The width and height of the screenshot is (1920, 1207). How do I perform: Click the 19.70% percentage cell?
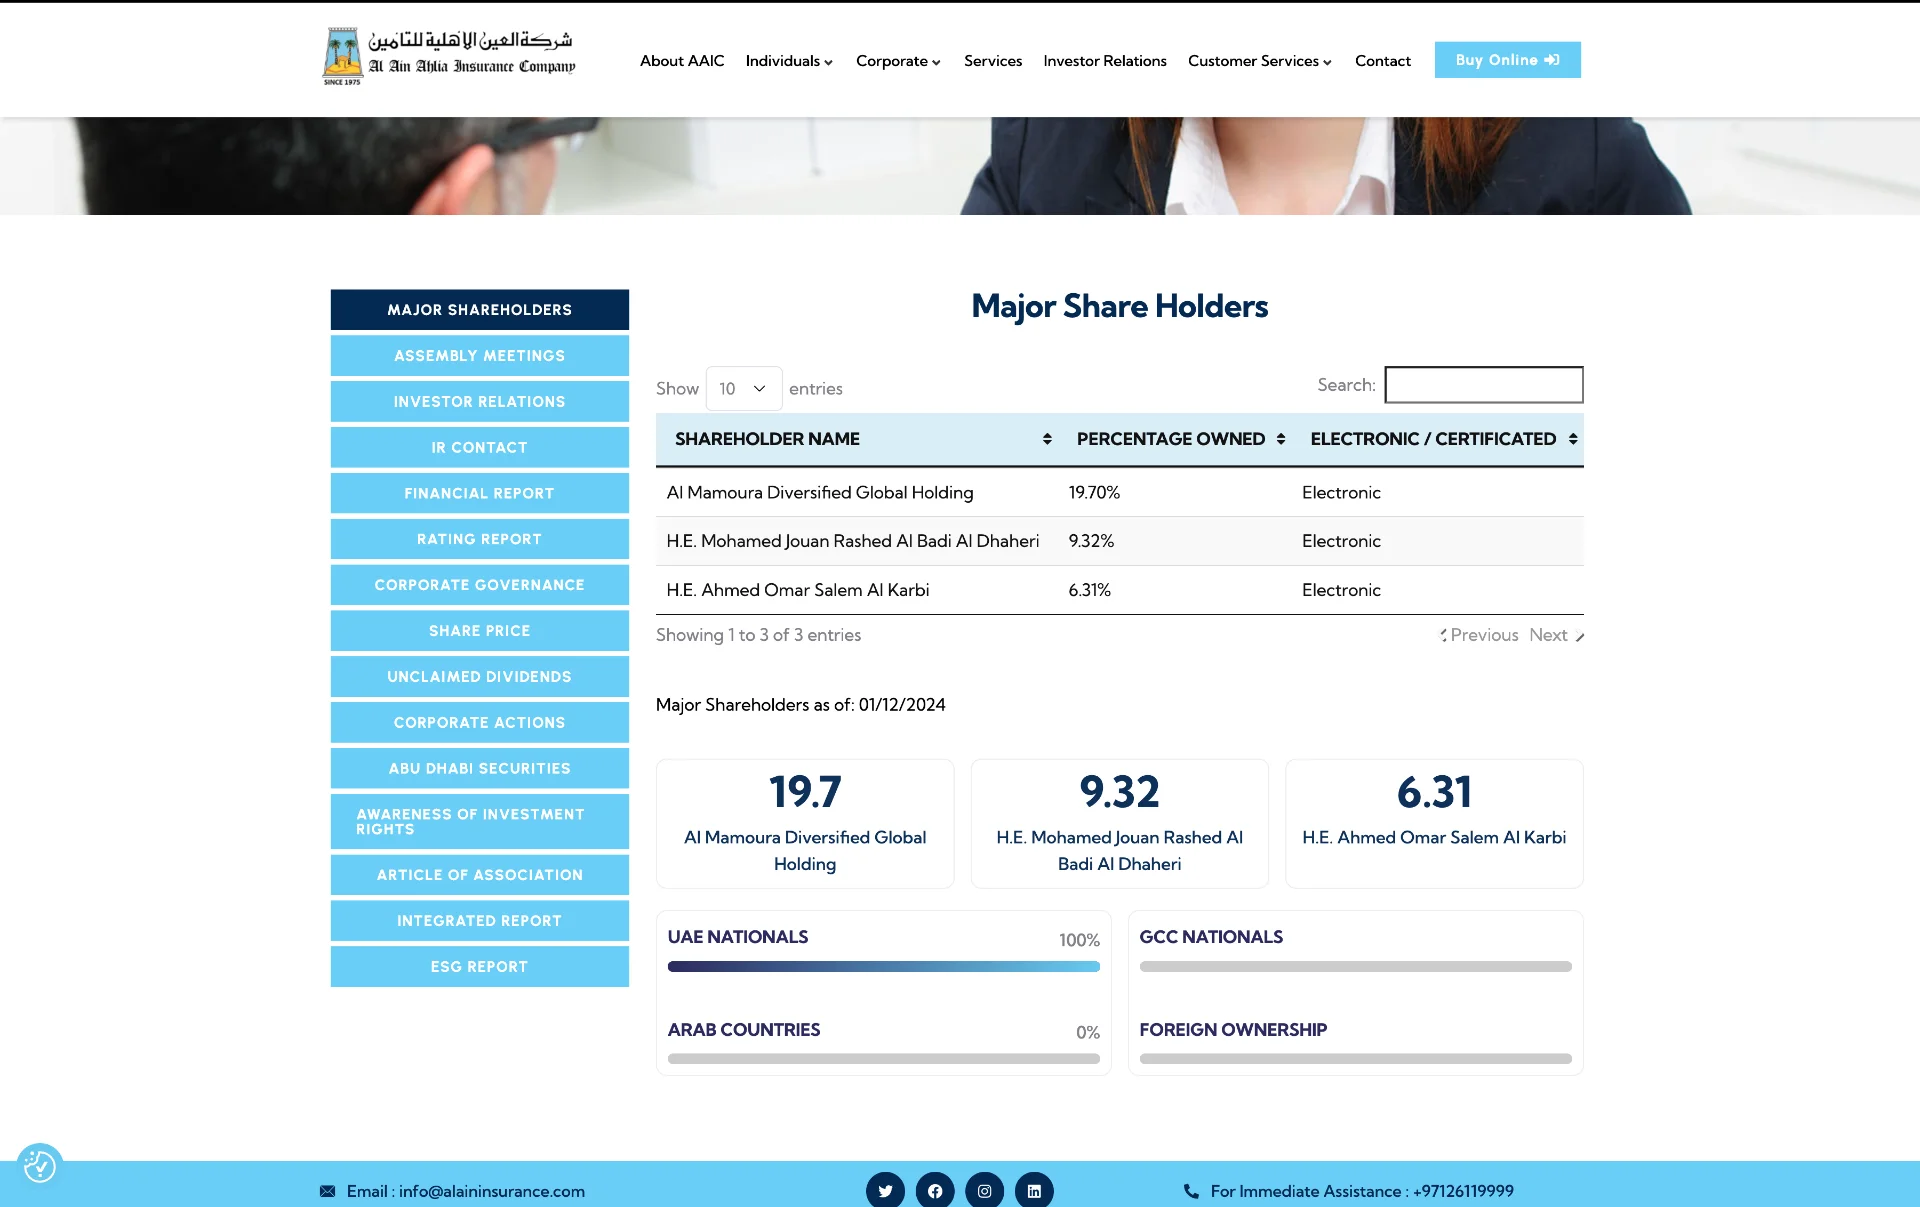coord(1094,492)
